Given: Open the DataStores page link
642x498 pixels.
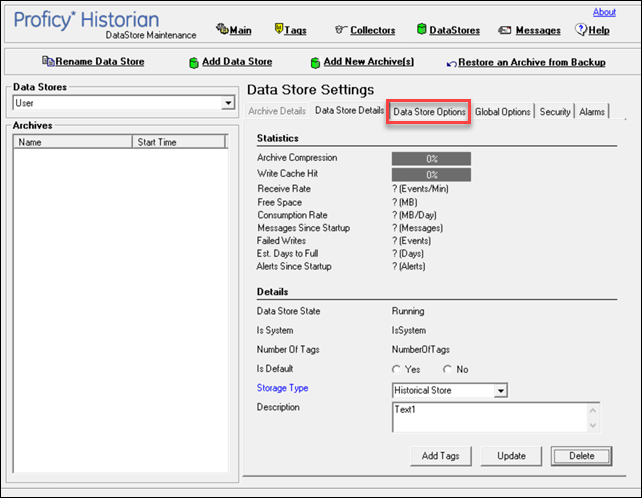Looking at the screenshot, I should pyautogui.click(x=454, y=30).
